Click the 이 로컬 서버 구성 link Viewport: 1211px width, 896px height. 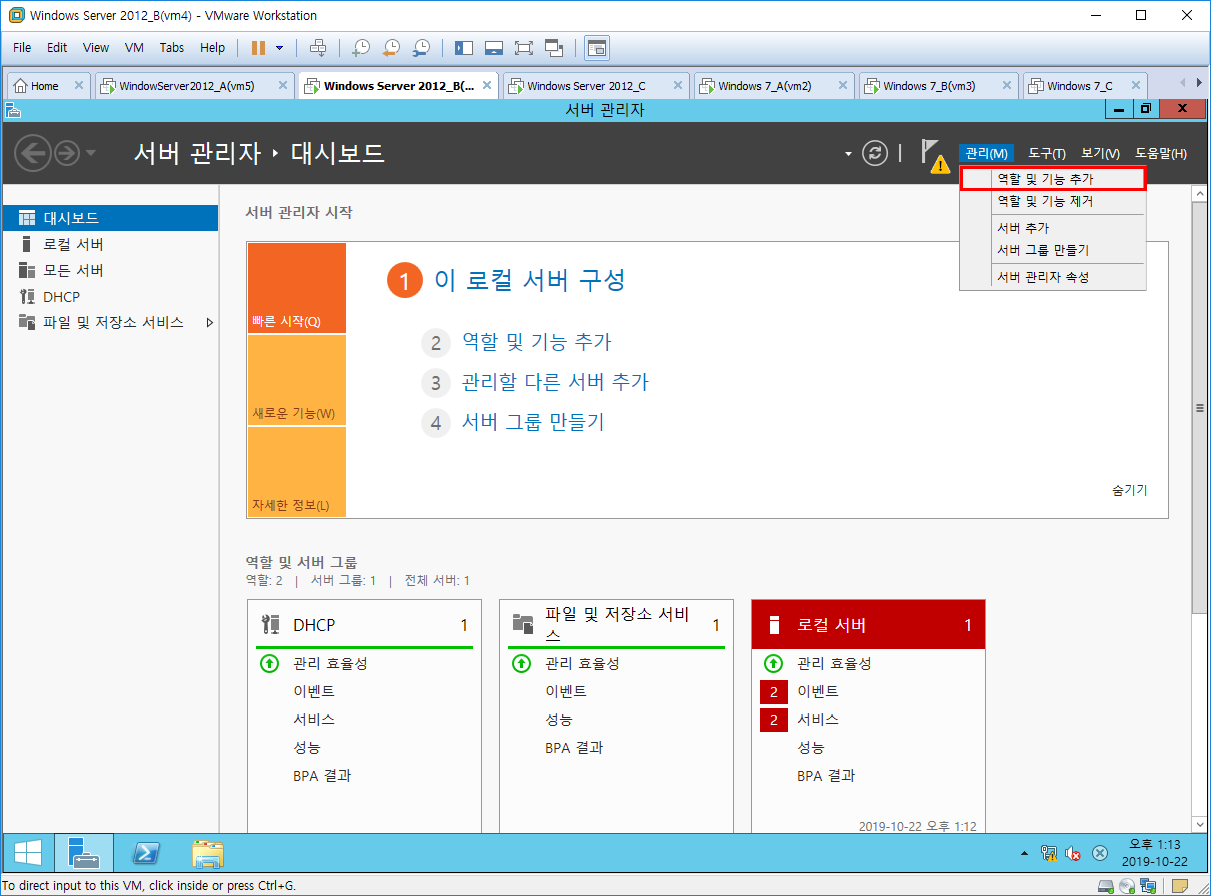pyautogui.click(x=530, y=281)
